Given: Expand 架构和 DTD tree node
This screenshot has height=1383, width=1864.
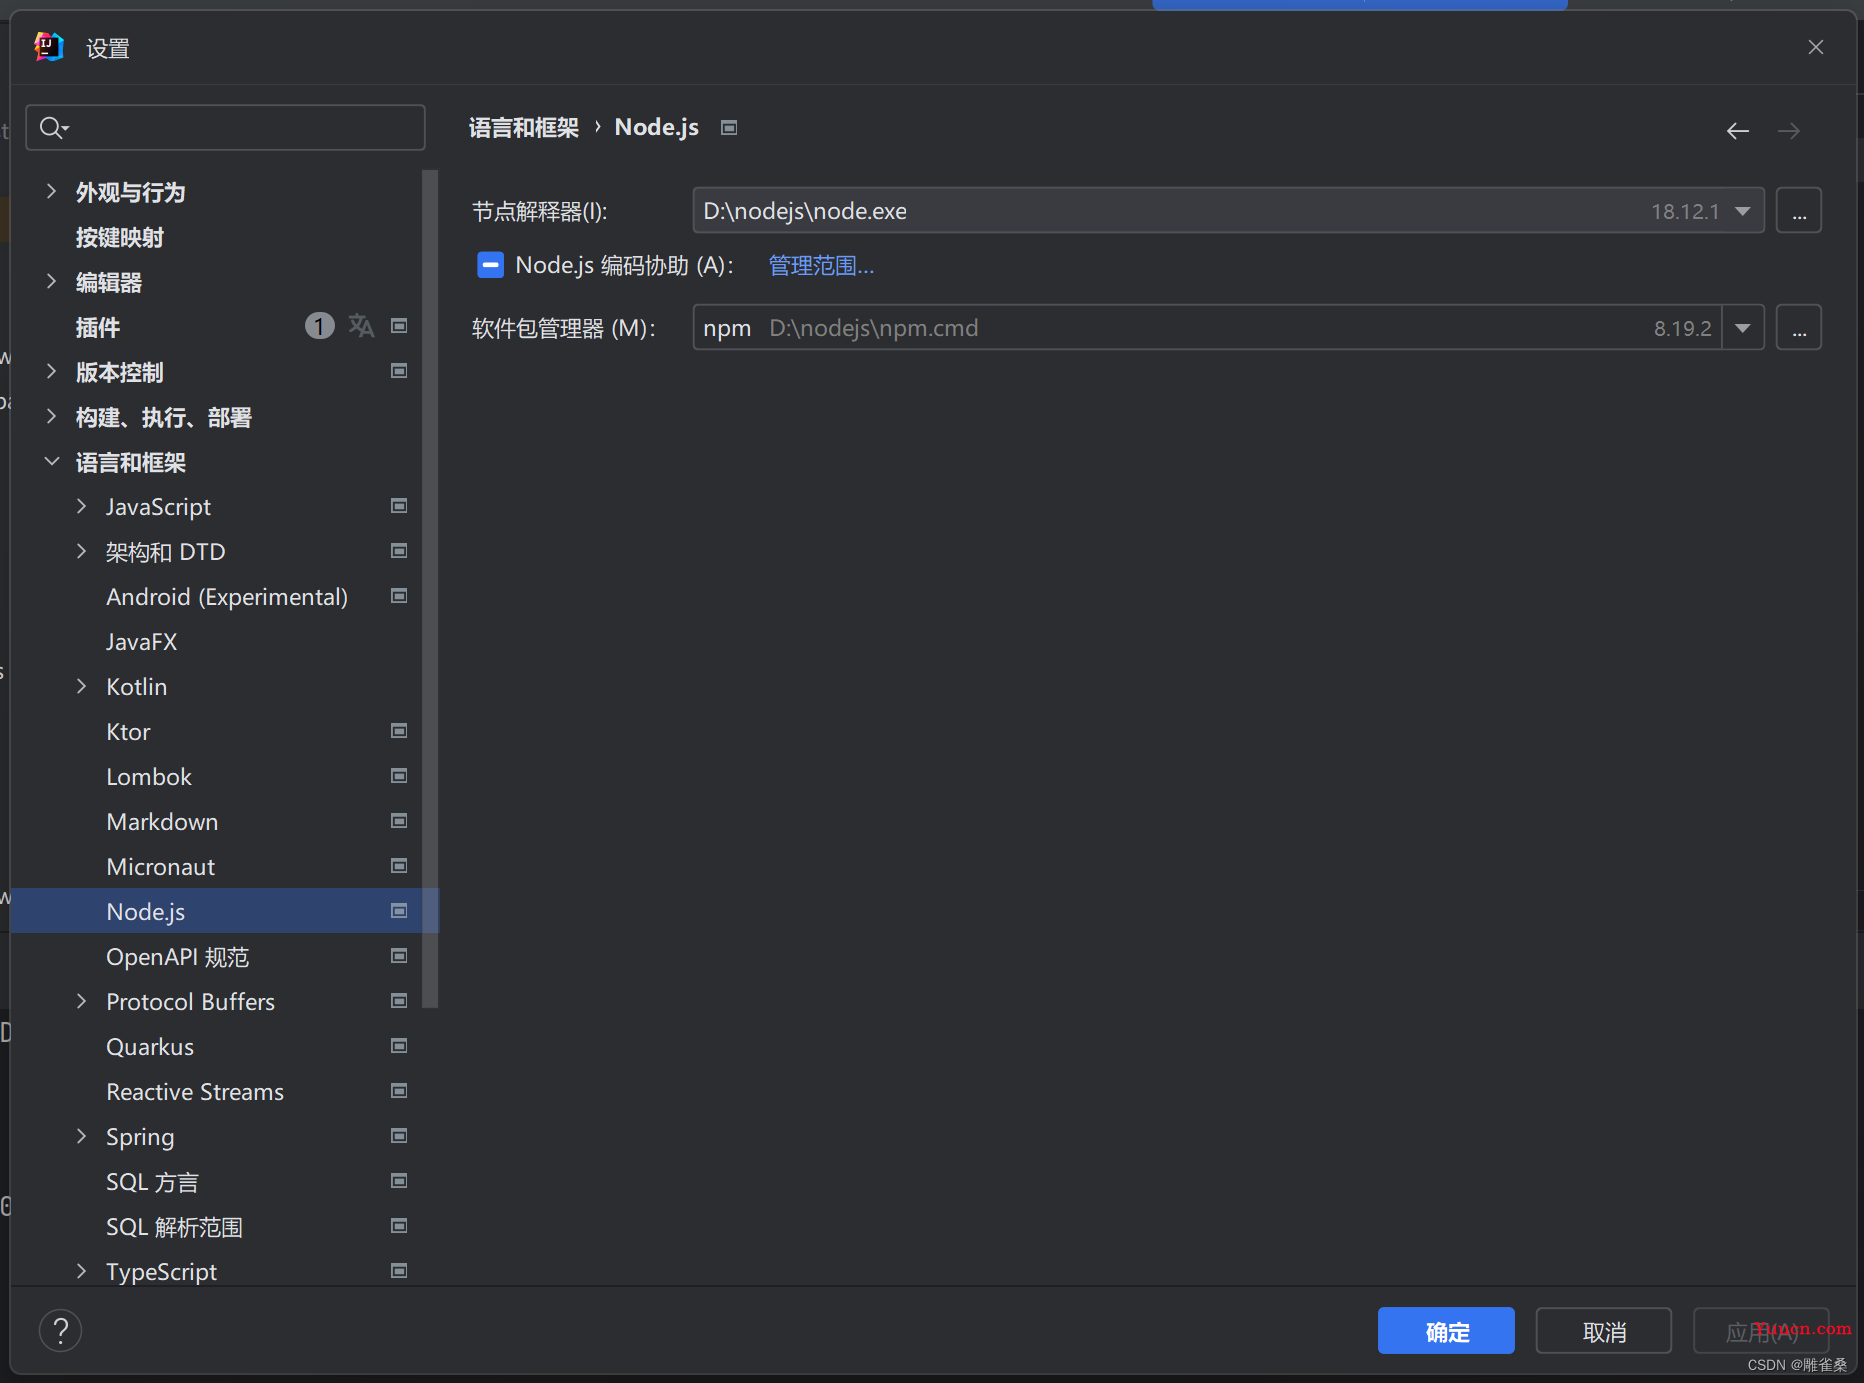Looking at the screenshot, I should pyautogui.click(x=81, y=551).
